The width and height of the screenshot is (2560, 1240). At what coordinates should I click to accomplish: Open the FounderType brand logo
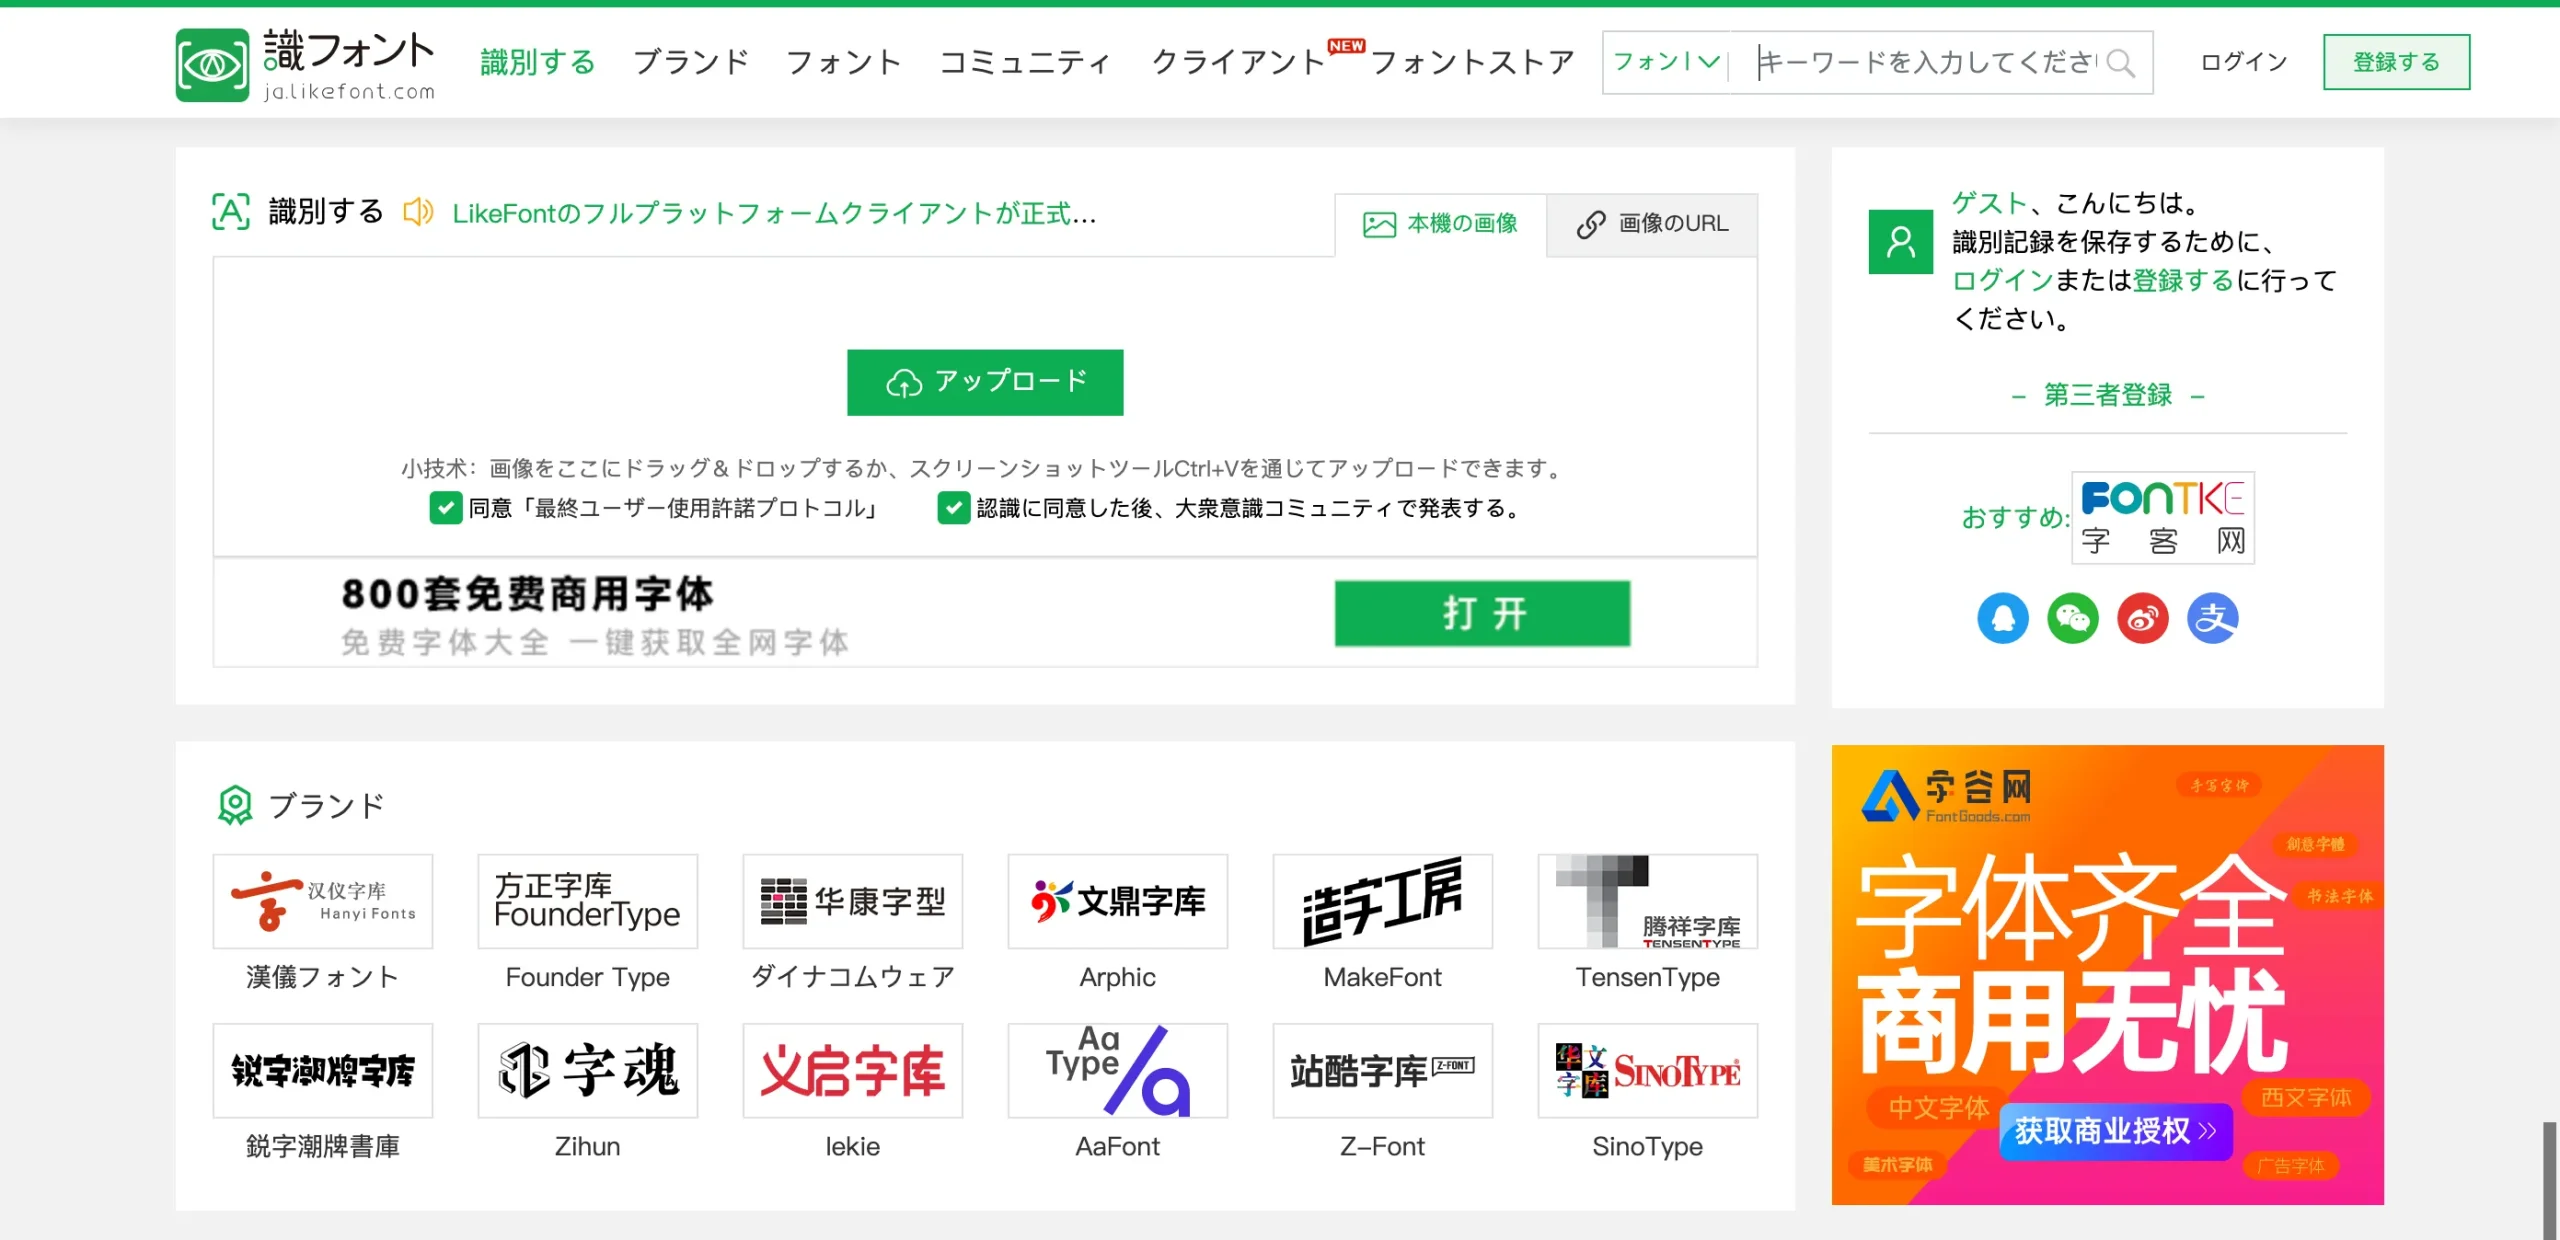(588, 901)
